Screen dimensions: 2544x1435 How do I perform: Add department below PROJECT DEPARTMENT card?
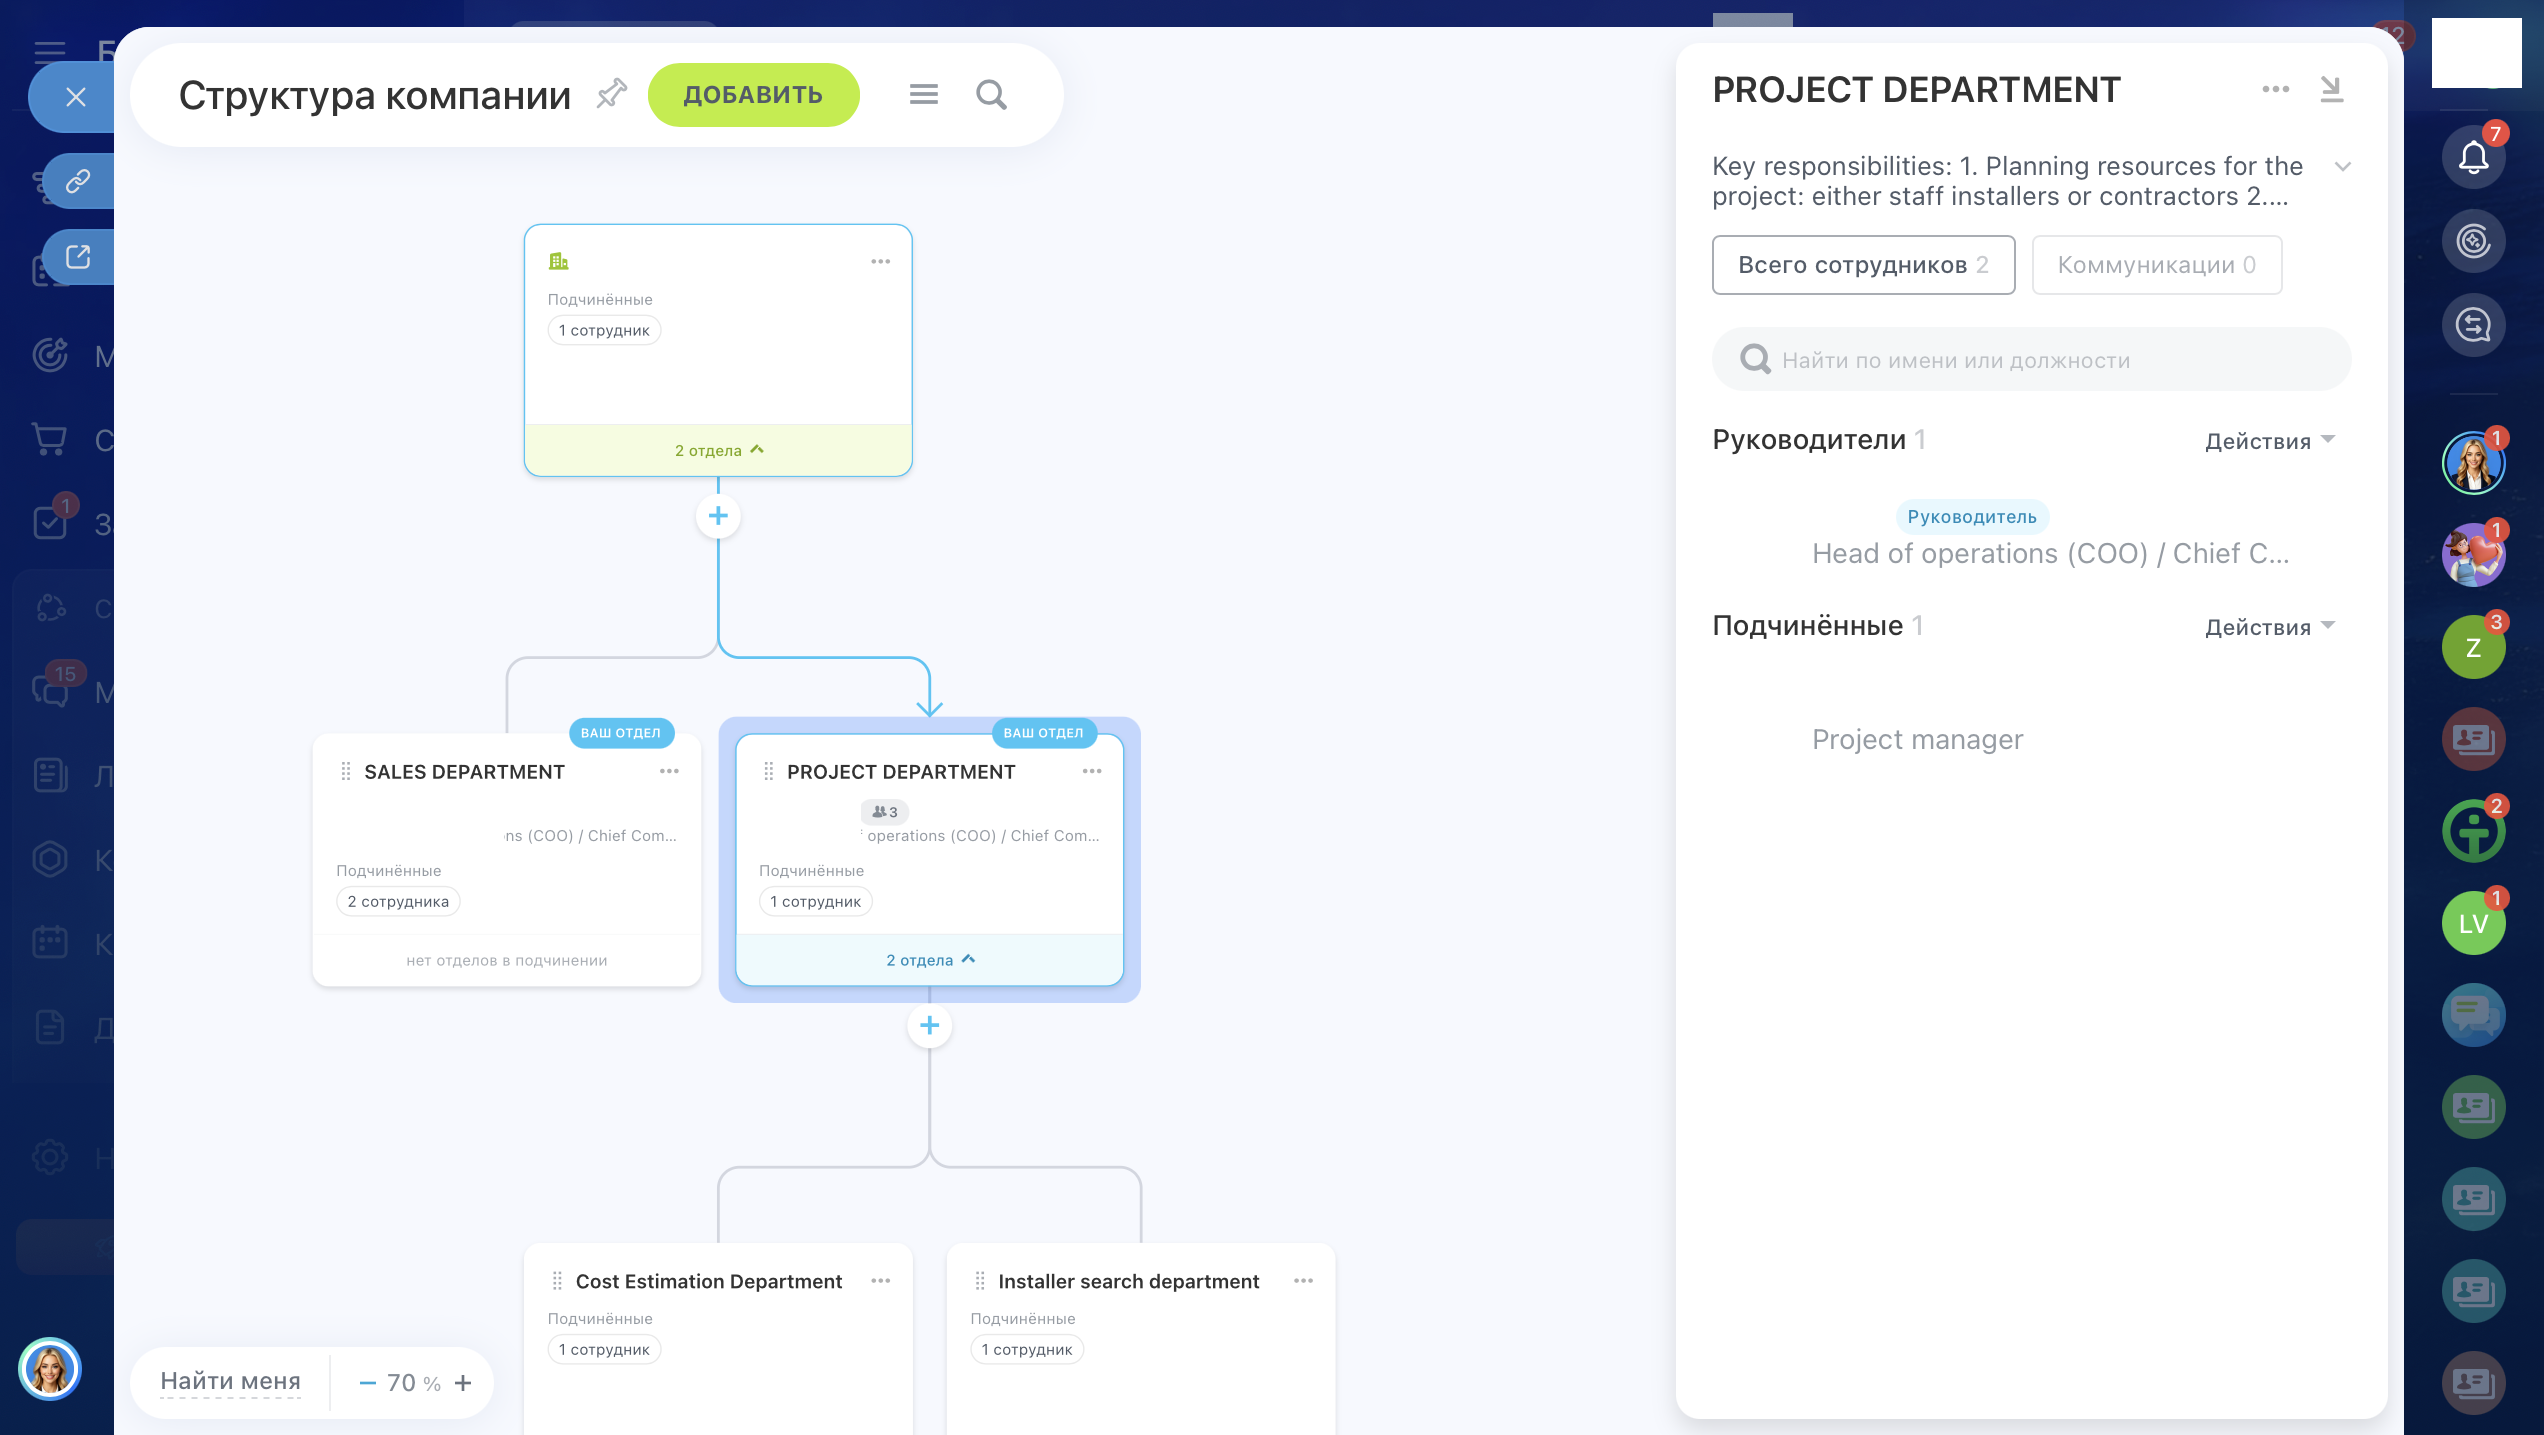[x=929, y=1025]
